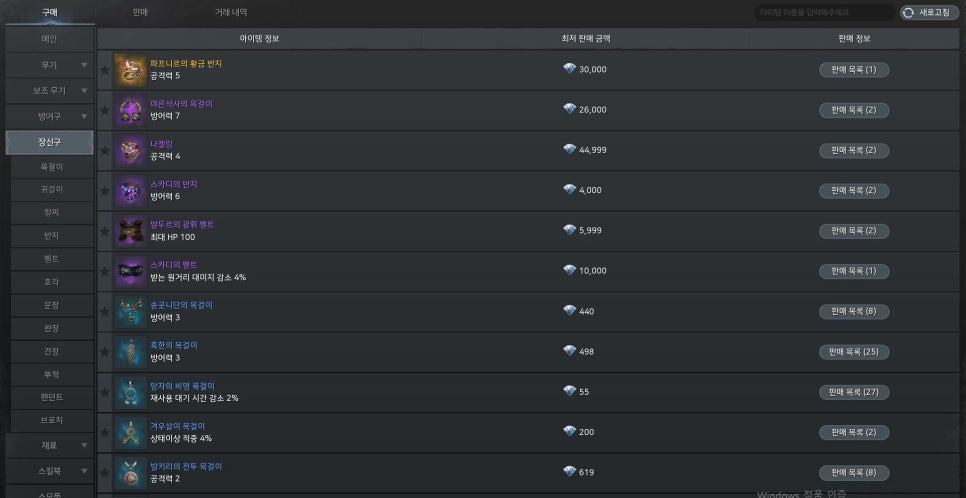Toggle favorite star for 혹한의 목걸이
Image resolution: width=966 pixels, height=498 pixels.
pos(105,353)
